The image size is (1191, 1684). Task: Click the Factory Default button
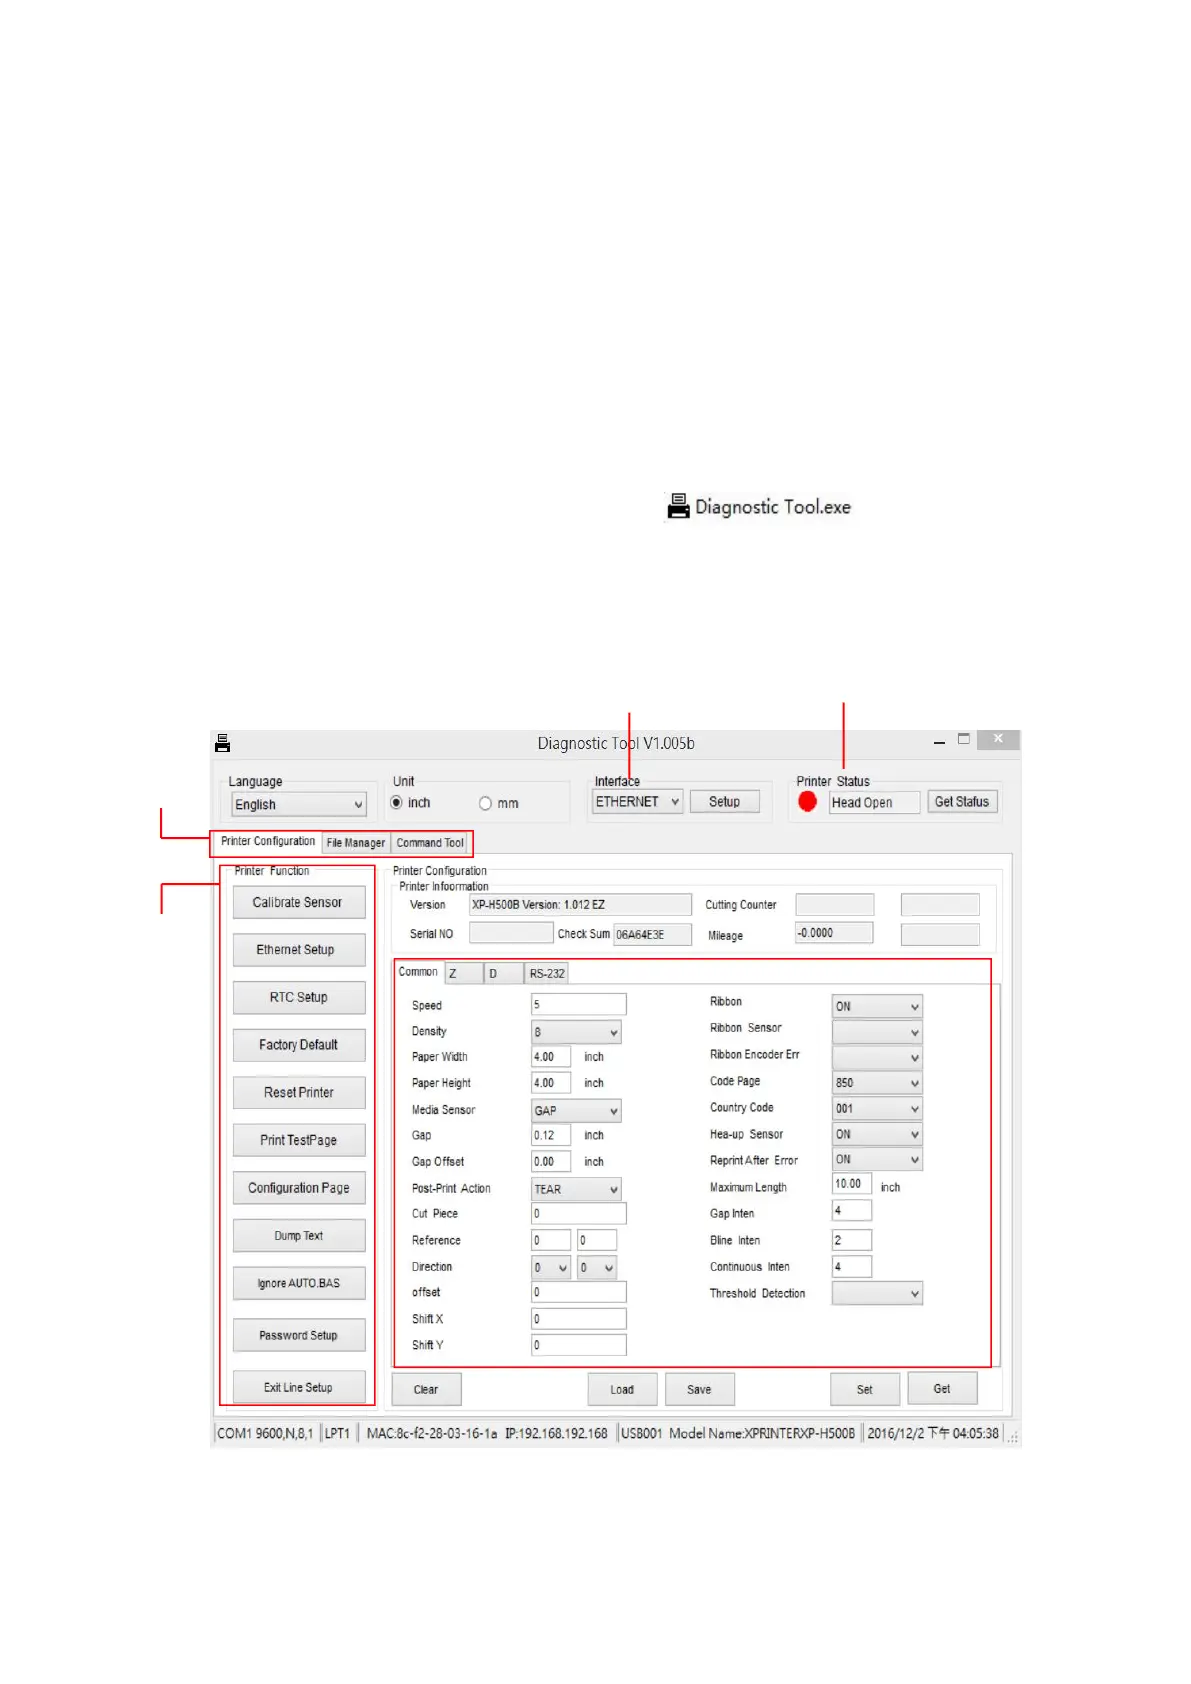point(298,1045)
